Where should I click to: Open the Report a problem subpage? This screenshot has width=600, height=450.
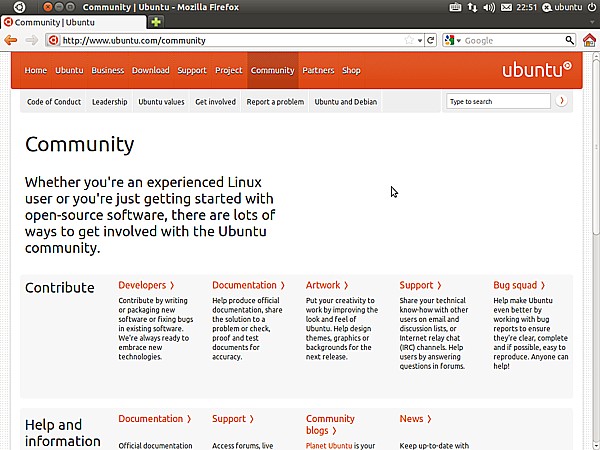click(275, 102)
